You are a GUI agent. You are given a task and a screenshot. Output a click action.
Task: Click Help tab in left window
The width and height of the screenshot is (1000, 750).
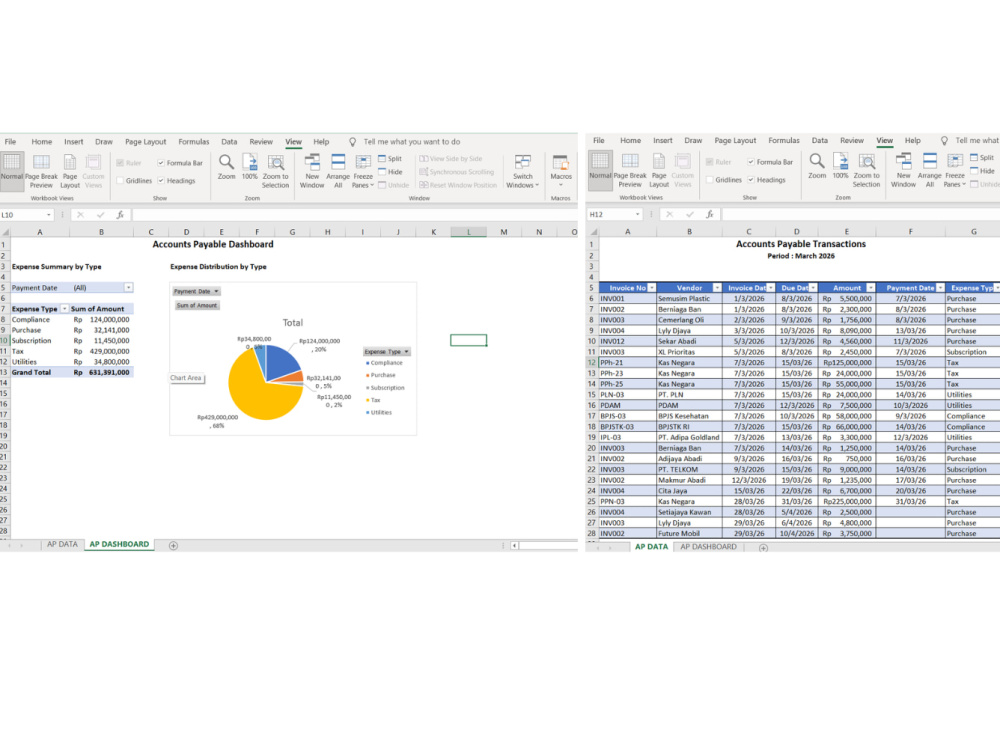[x=321, y=142]
